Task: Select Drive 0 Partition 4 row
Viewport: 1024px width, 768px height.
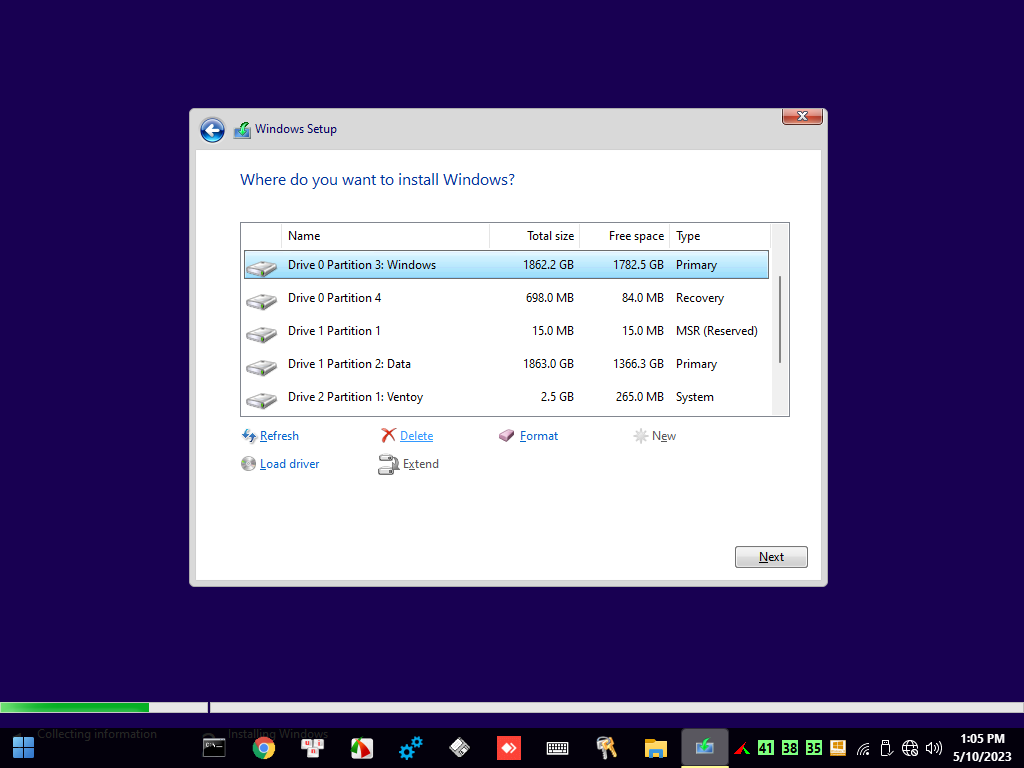Action: click(506, 298)
